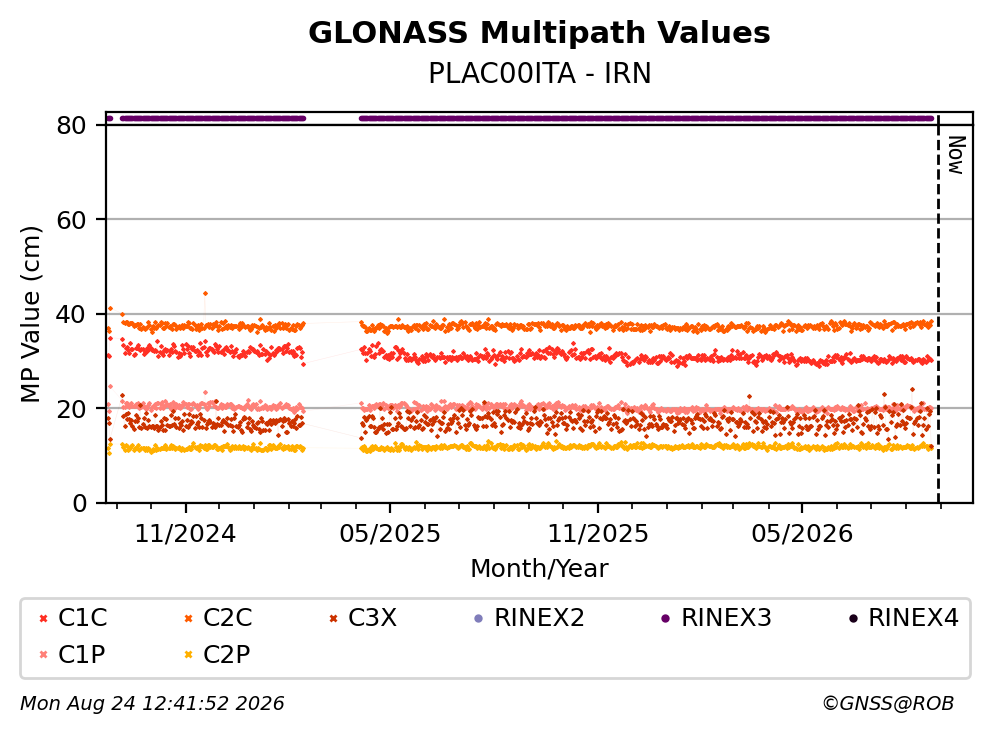Click the C1C legend marker icon

coord(43,618)
